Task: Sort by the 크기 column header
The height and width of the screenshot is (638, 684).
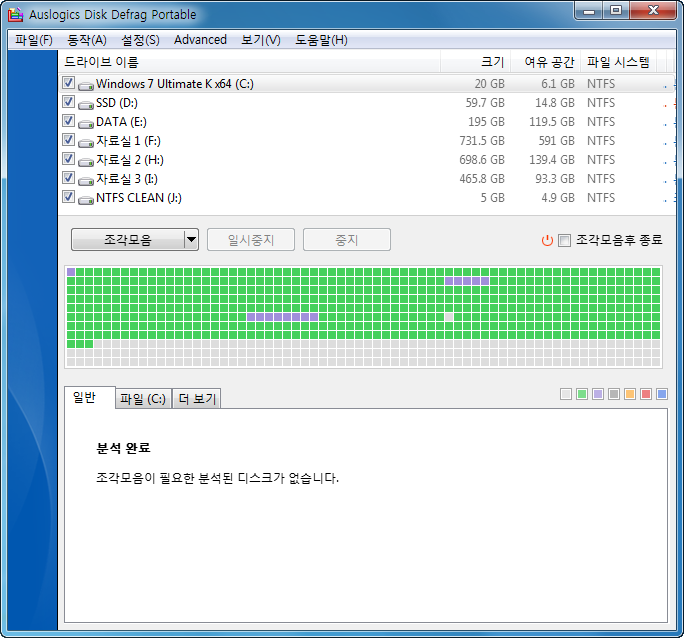Action: click(x=475, y=62)
